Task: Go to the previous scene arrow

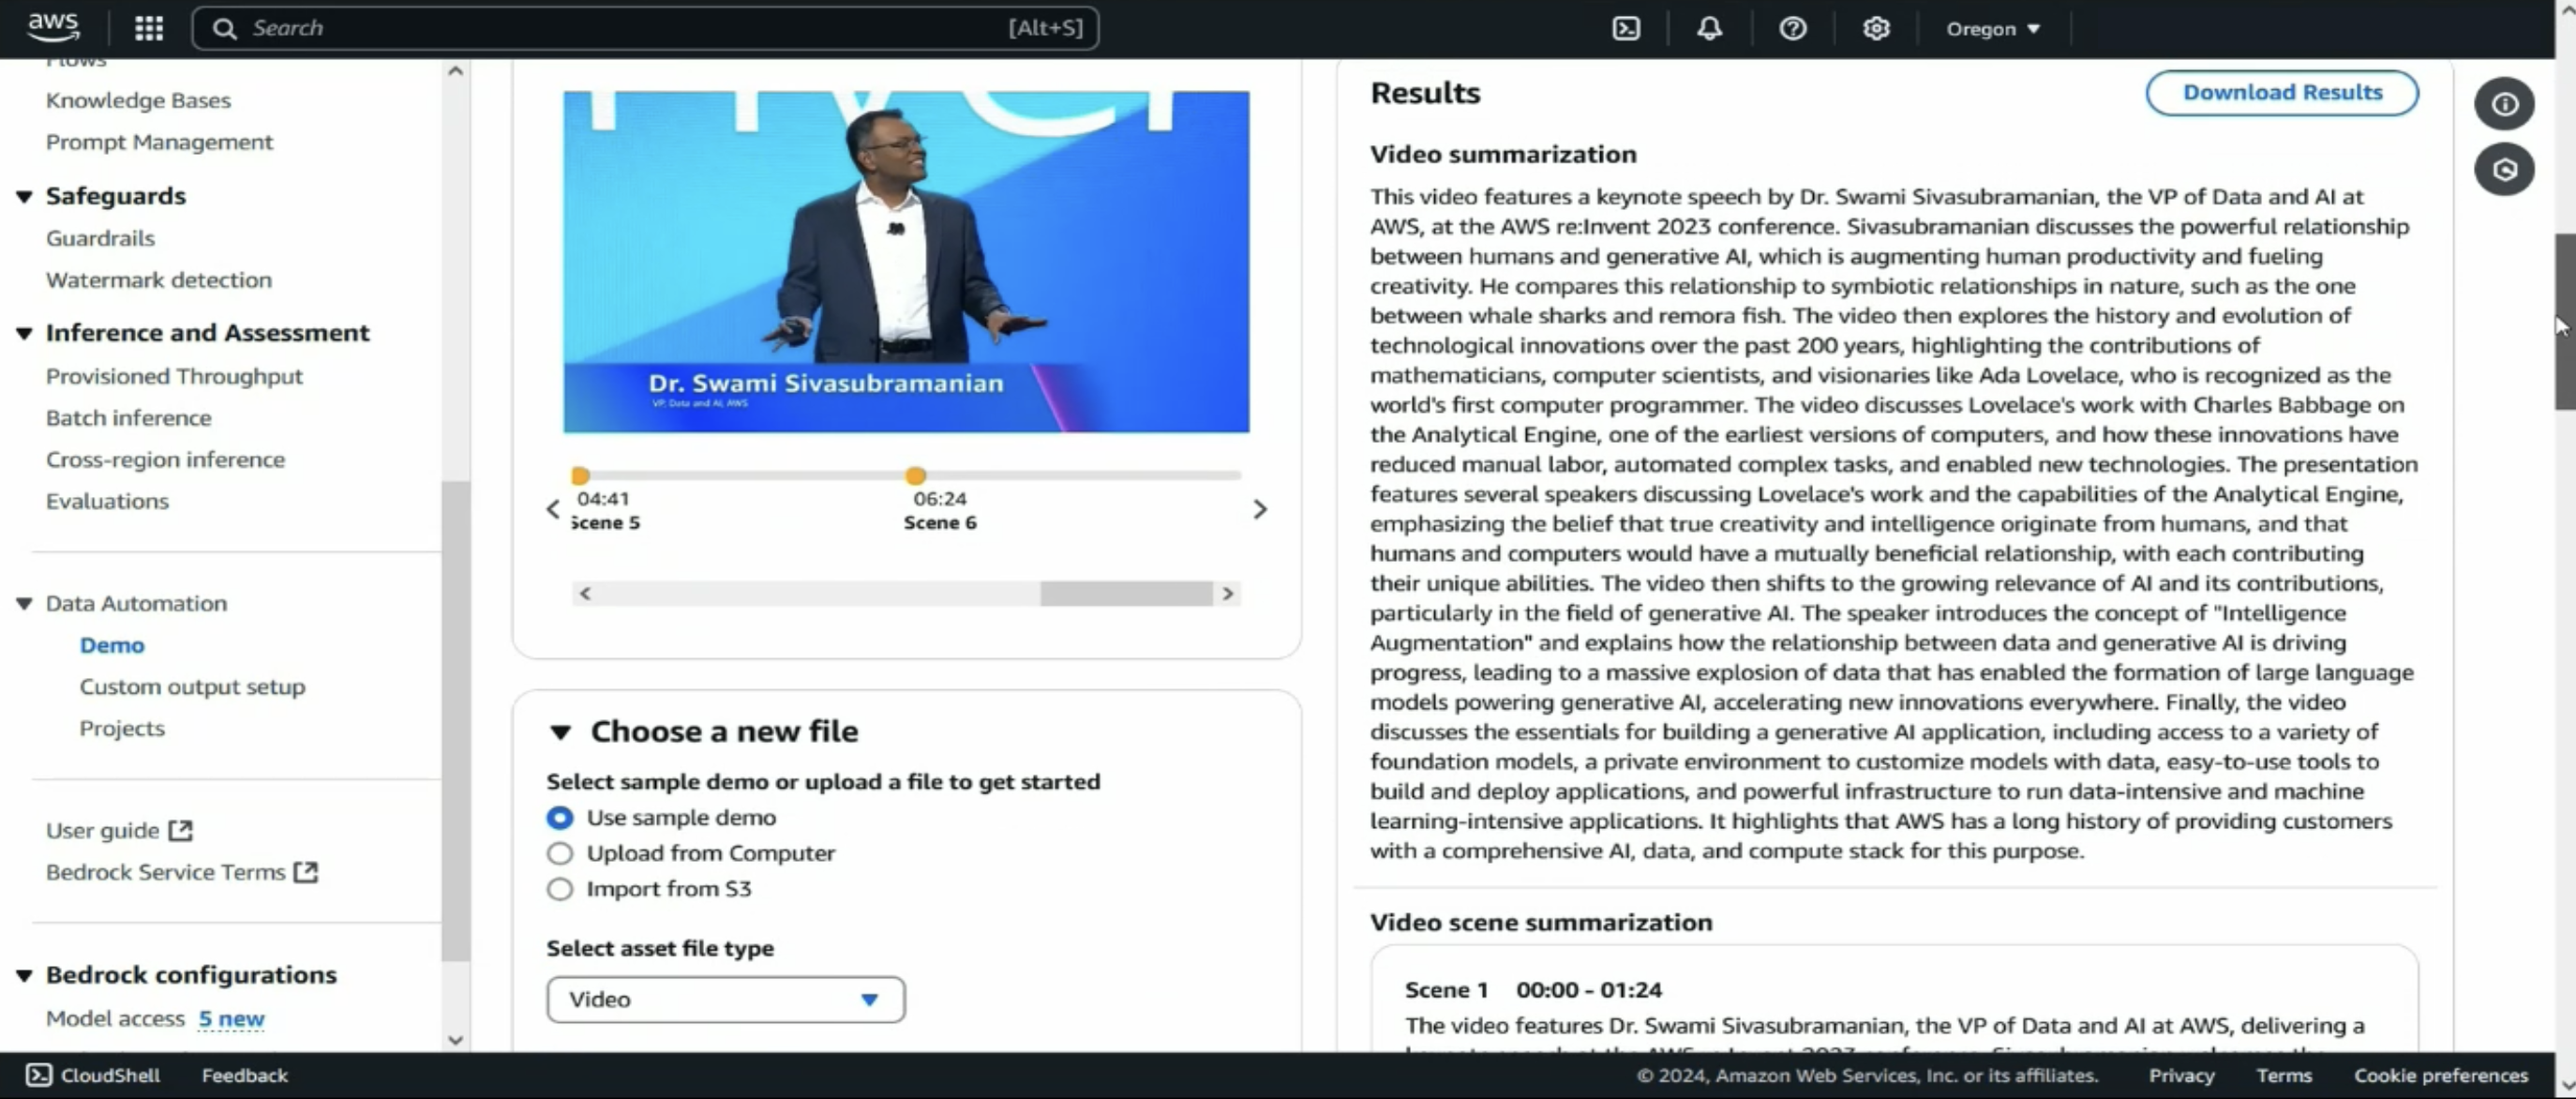Action: pyautogui.click(x=553, y=510)
